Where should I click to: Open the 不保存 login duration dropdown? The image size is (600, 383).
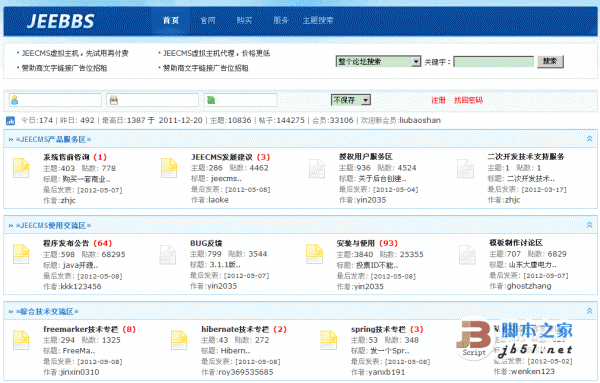(x=351, y=100)
